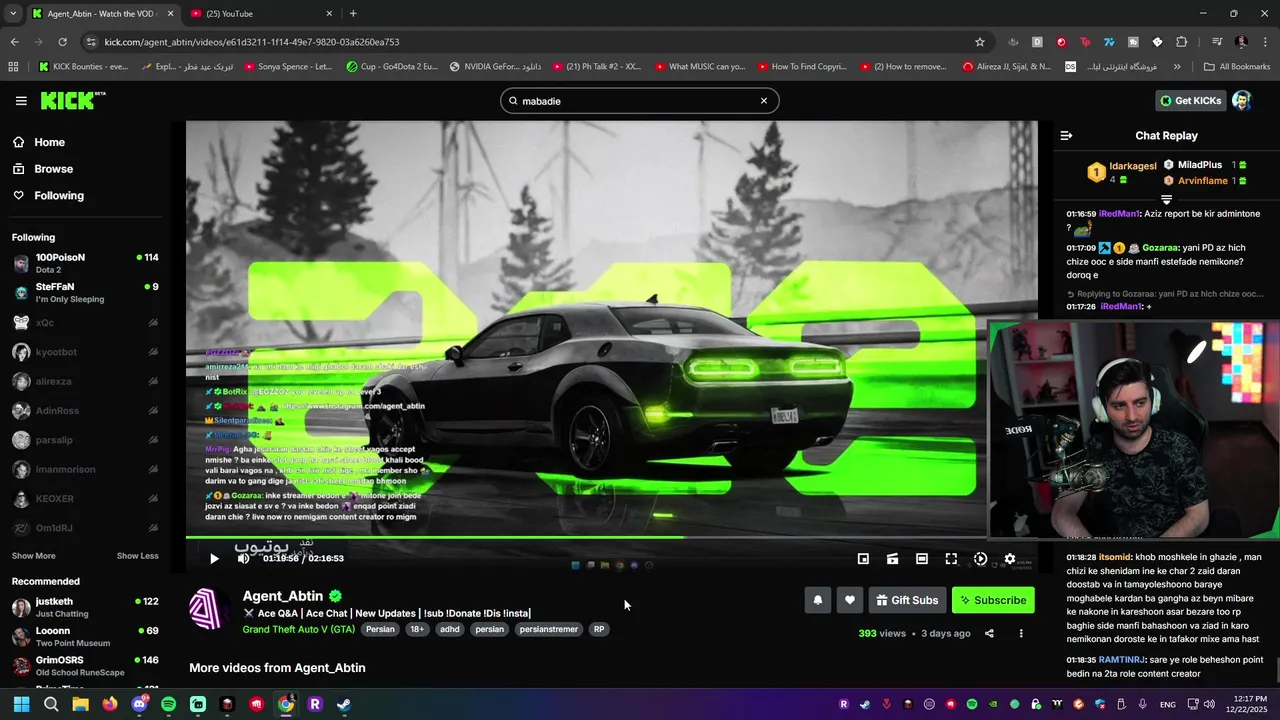
Task: Open Agent_Abtin channel name link
Action: pos(282,596)
